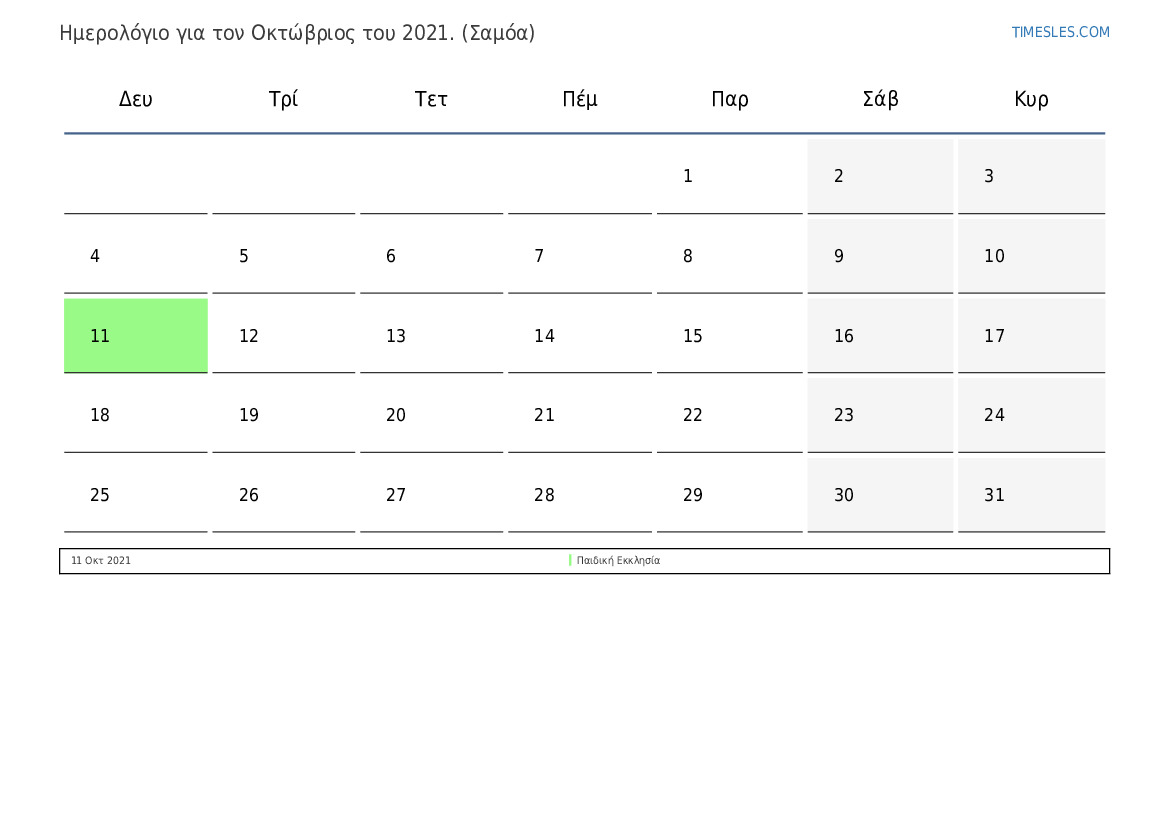Select the highlighted October 11 cell
The width and height of the screenshot is (1169, 827).
tap(136, 336)
